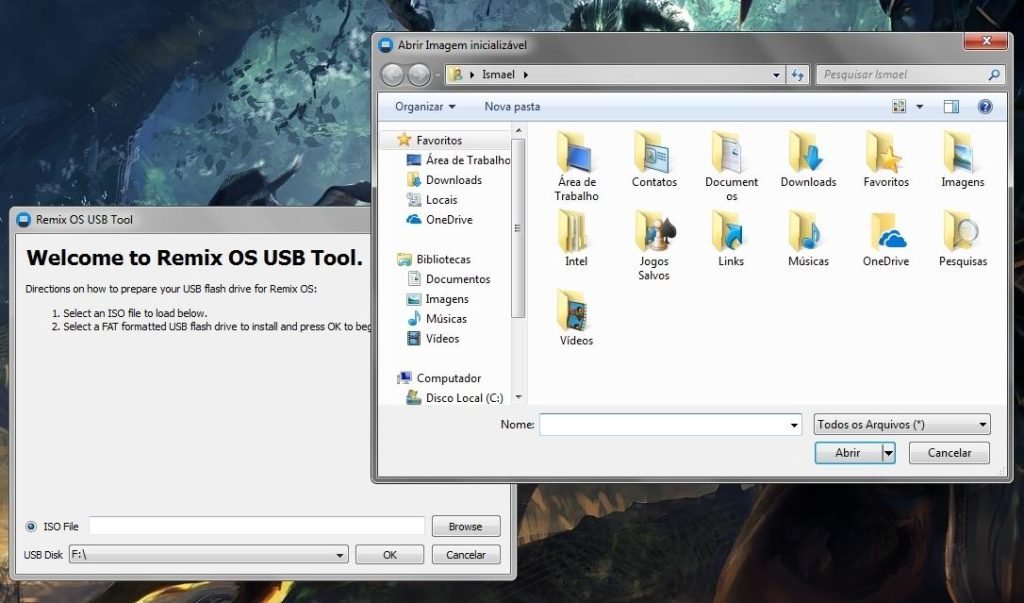Image resolution: width=1024 pixels, height=603 pixels.
Task: Expand the view options dropdown arrow
Action: tap(918, 106)
